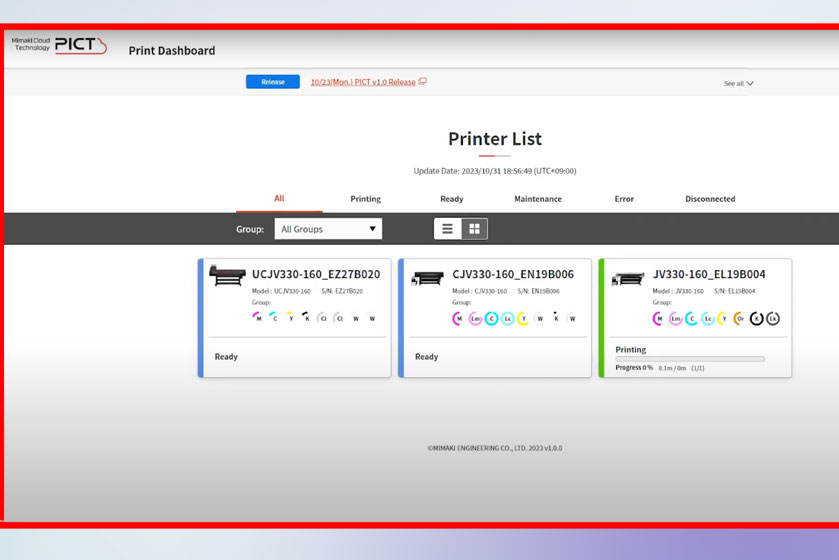Open printer UCJV330-160_EZ27B020 title
The height and width of the screenshot is (560, 839).
tap(316, 274)
